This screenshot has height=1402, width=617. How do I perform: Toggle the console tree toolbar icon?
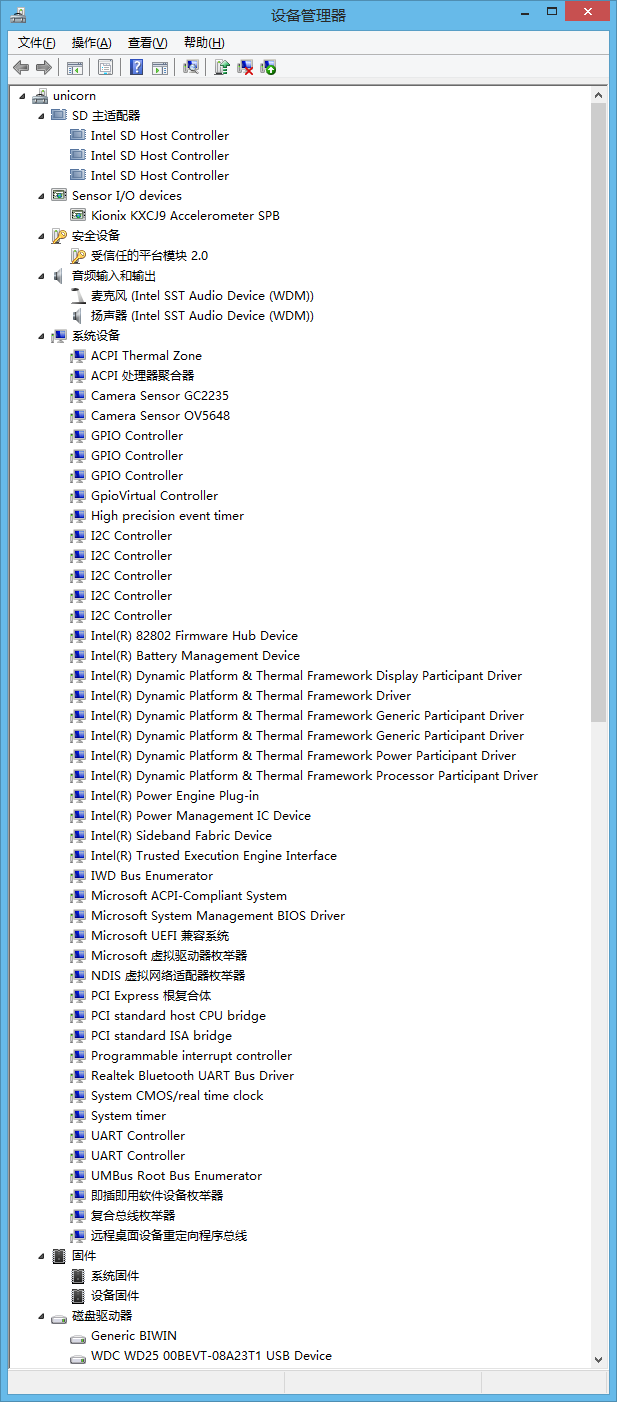[74, 67]
